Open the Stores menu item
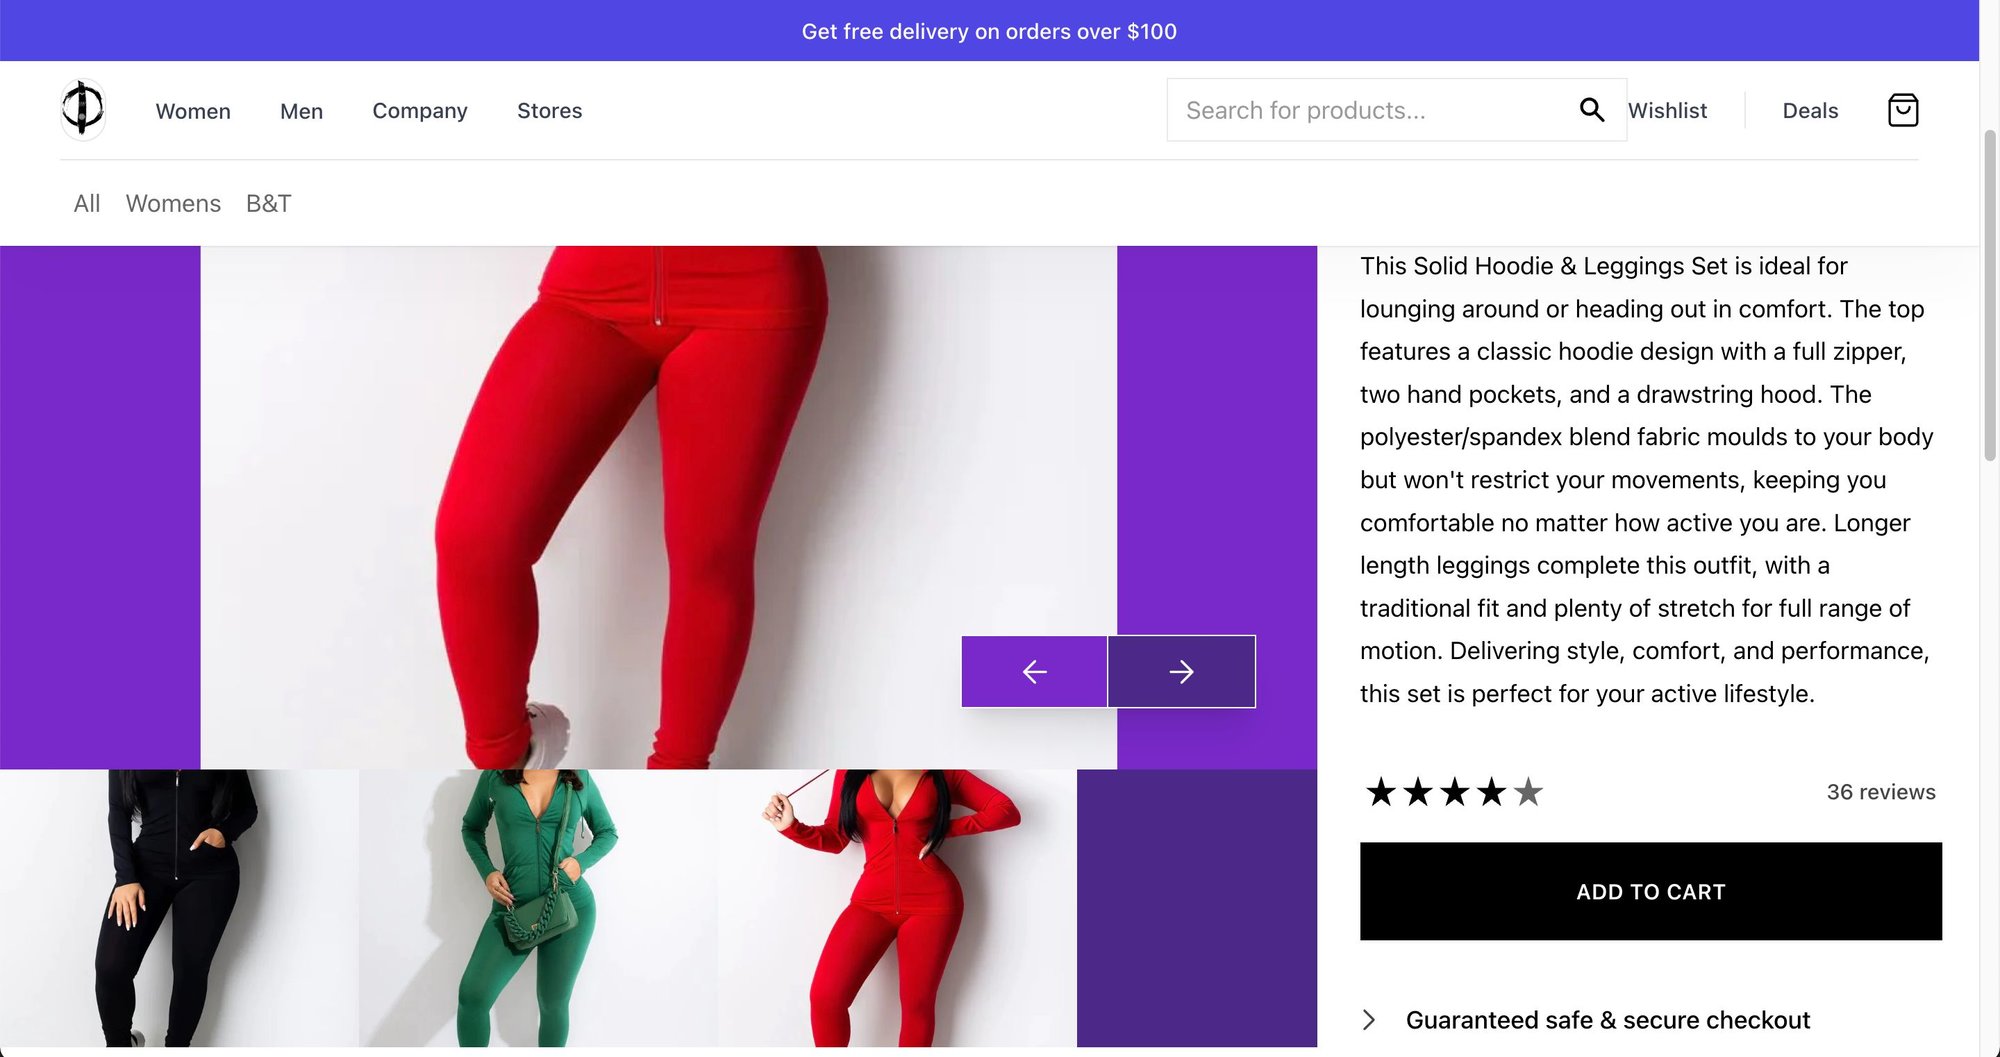The height and width of the screenshot is (1057, 2000). point(549,111)
